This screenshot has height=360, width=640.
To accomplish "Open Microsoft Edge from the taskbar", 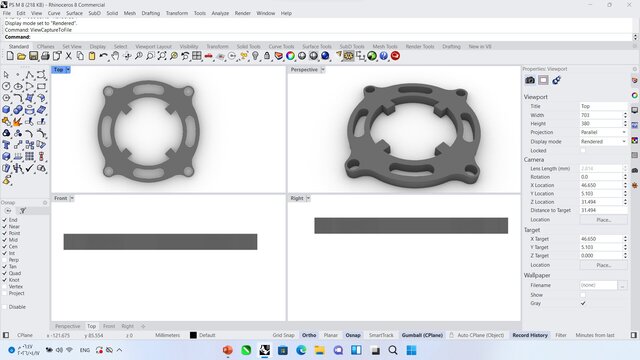I will [301, 350].
